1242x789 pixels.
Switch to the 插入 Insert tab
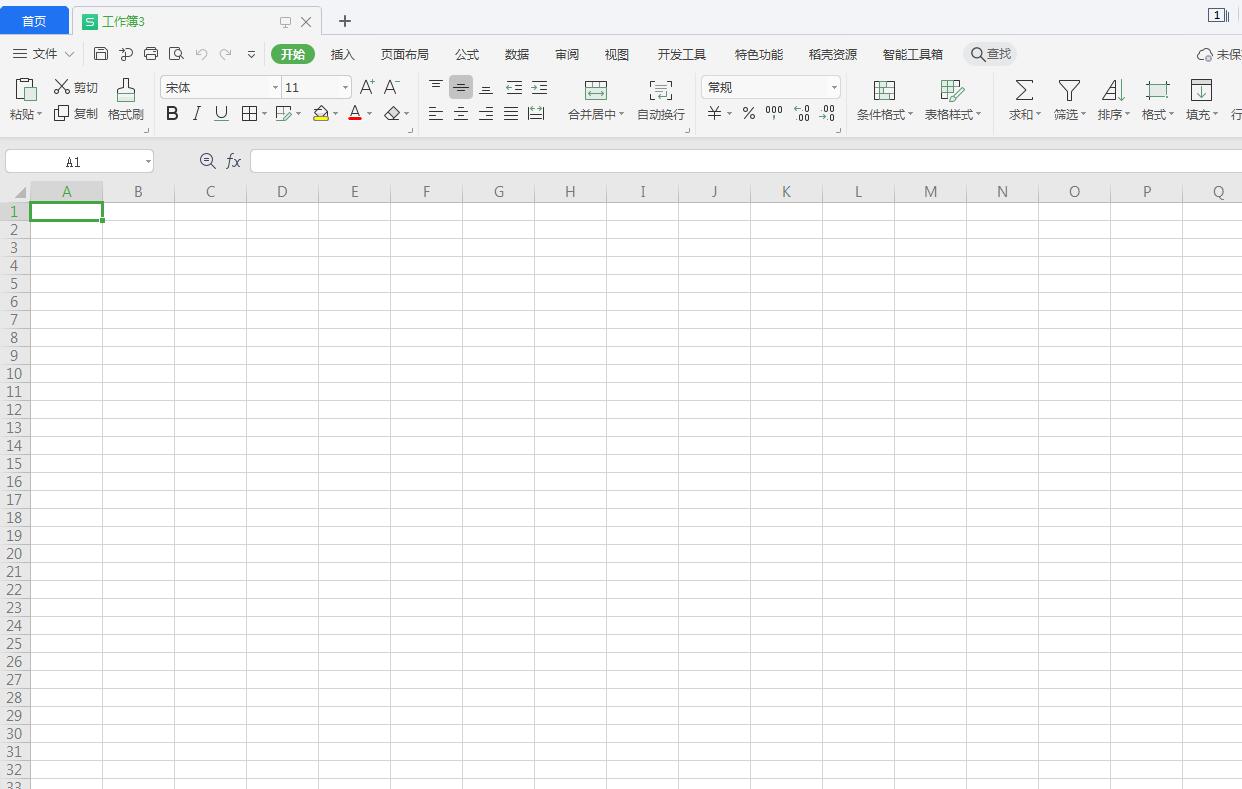pyautogui.click(x=343, y=54)
